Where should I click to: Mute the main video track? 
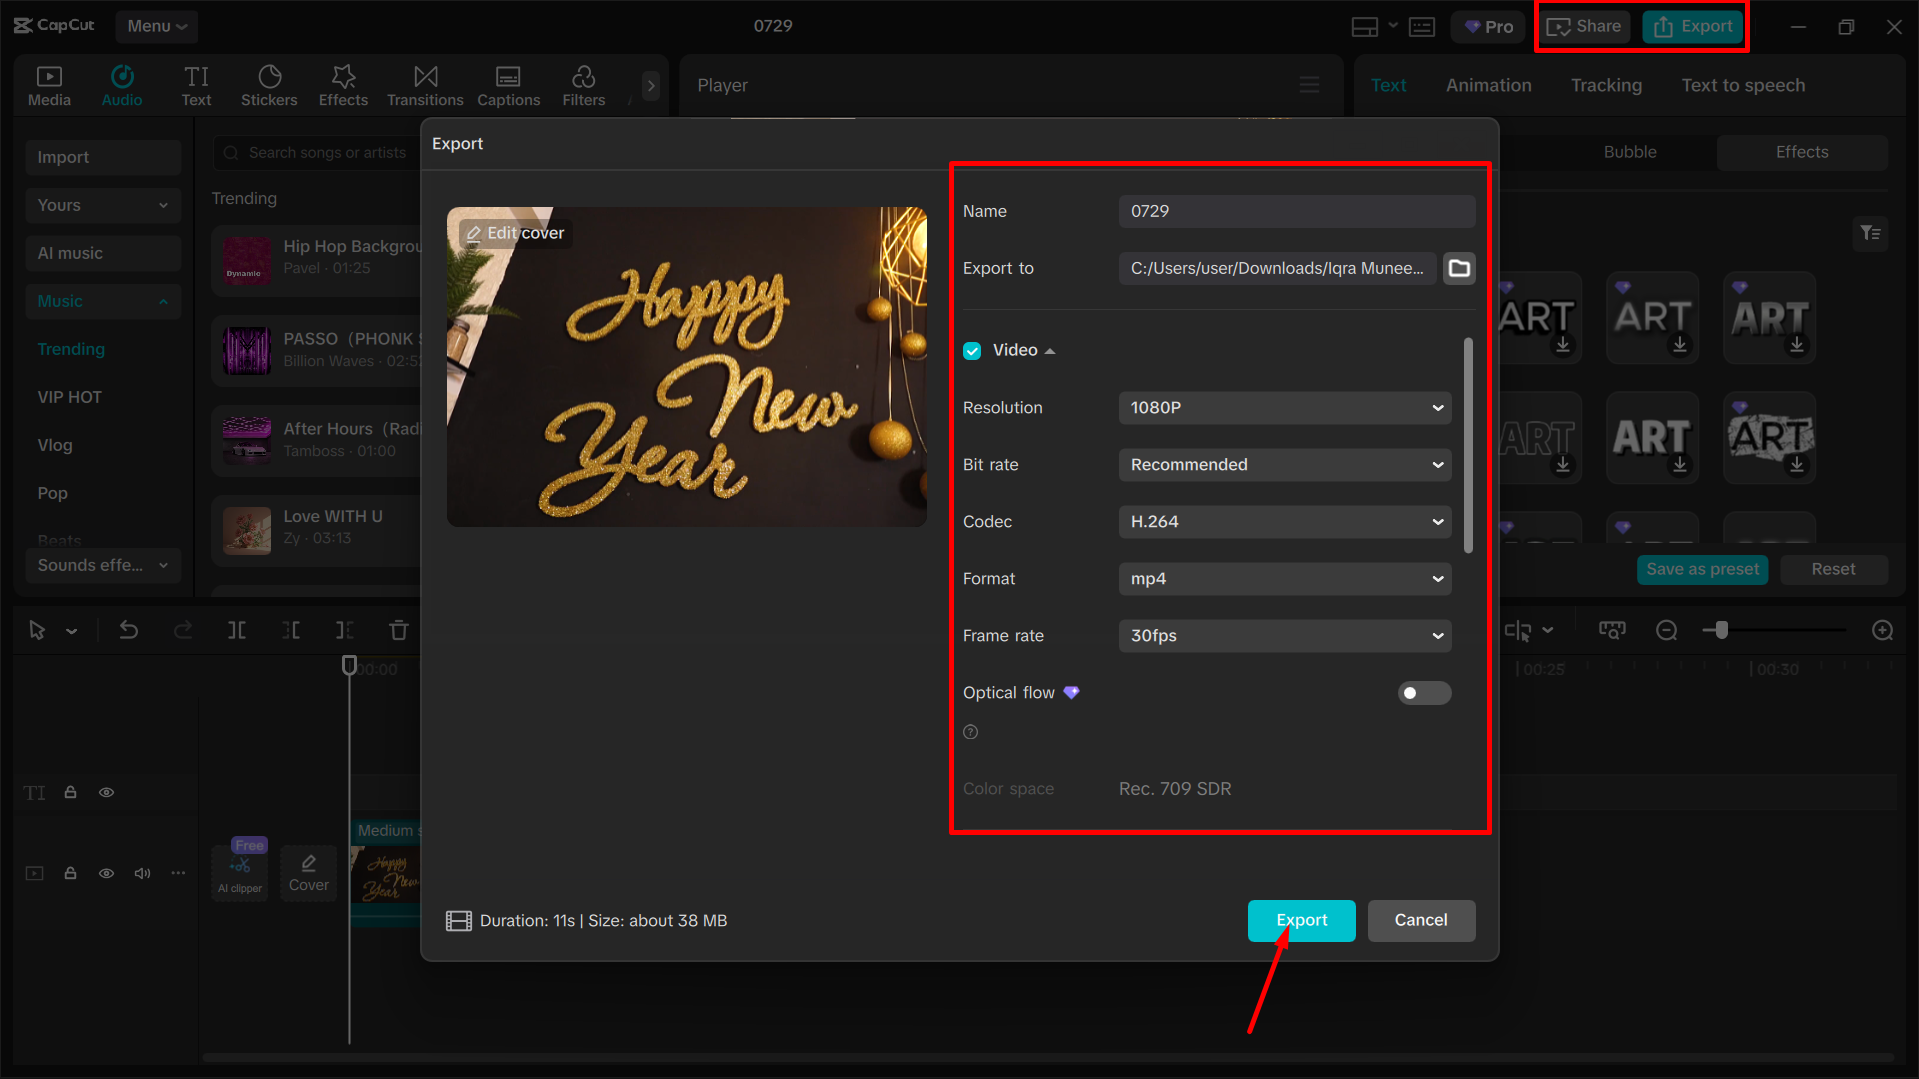142,873
